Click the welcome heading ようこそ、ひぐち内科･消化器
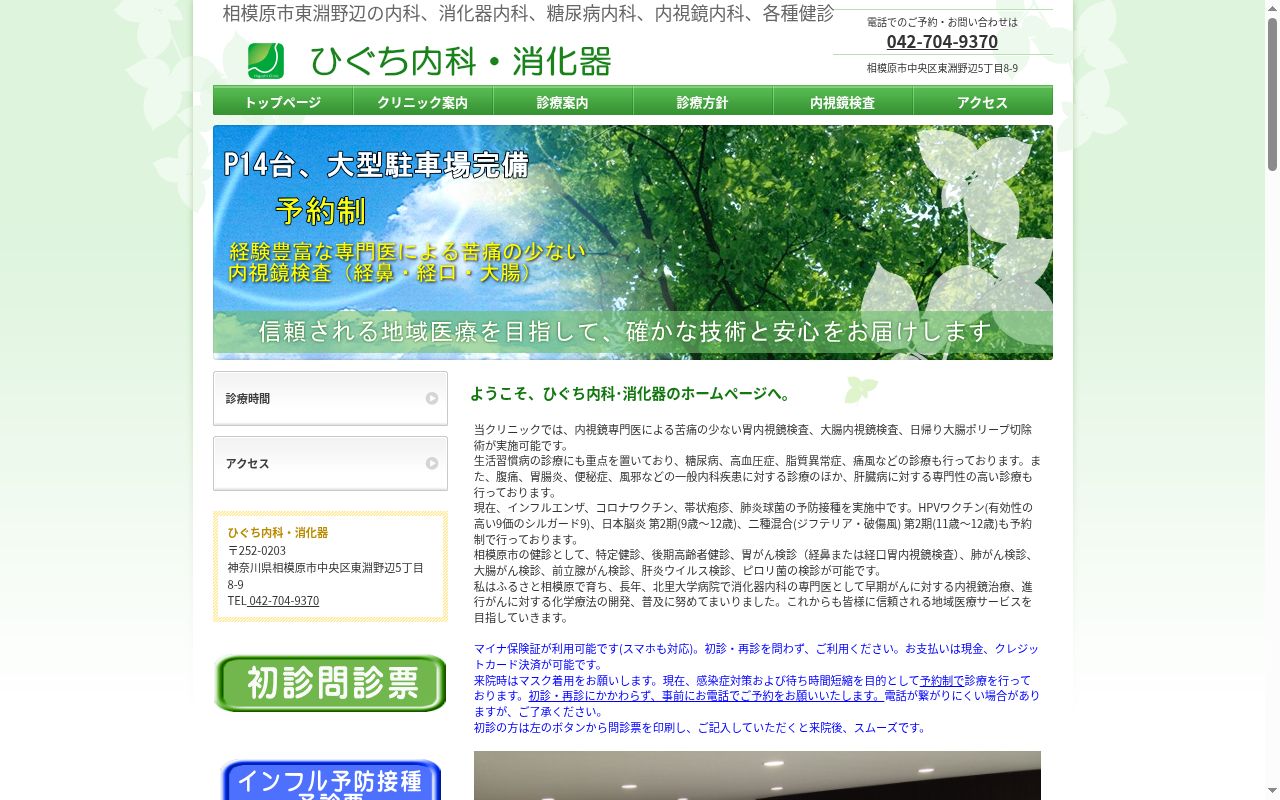 pyautogui.click(x=632, y=394)
